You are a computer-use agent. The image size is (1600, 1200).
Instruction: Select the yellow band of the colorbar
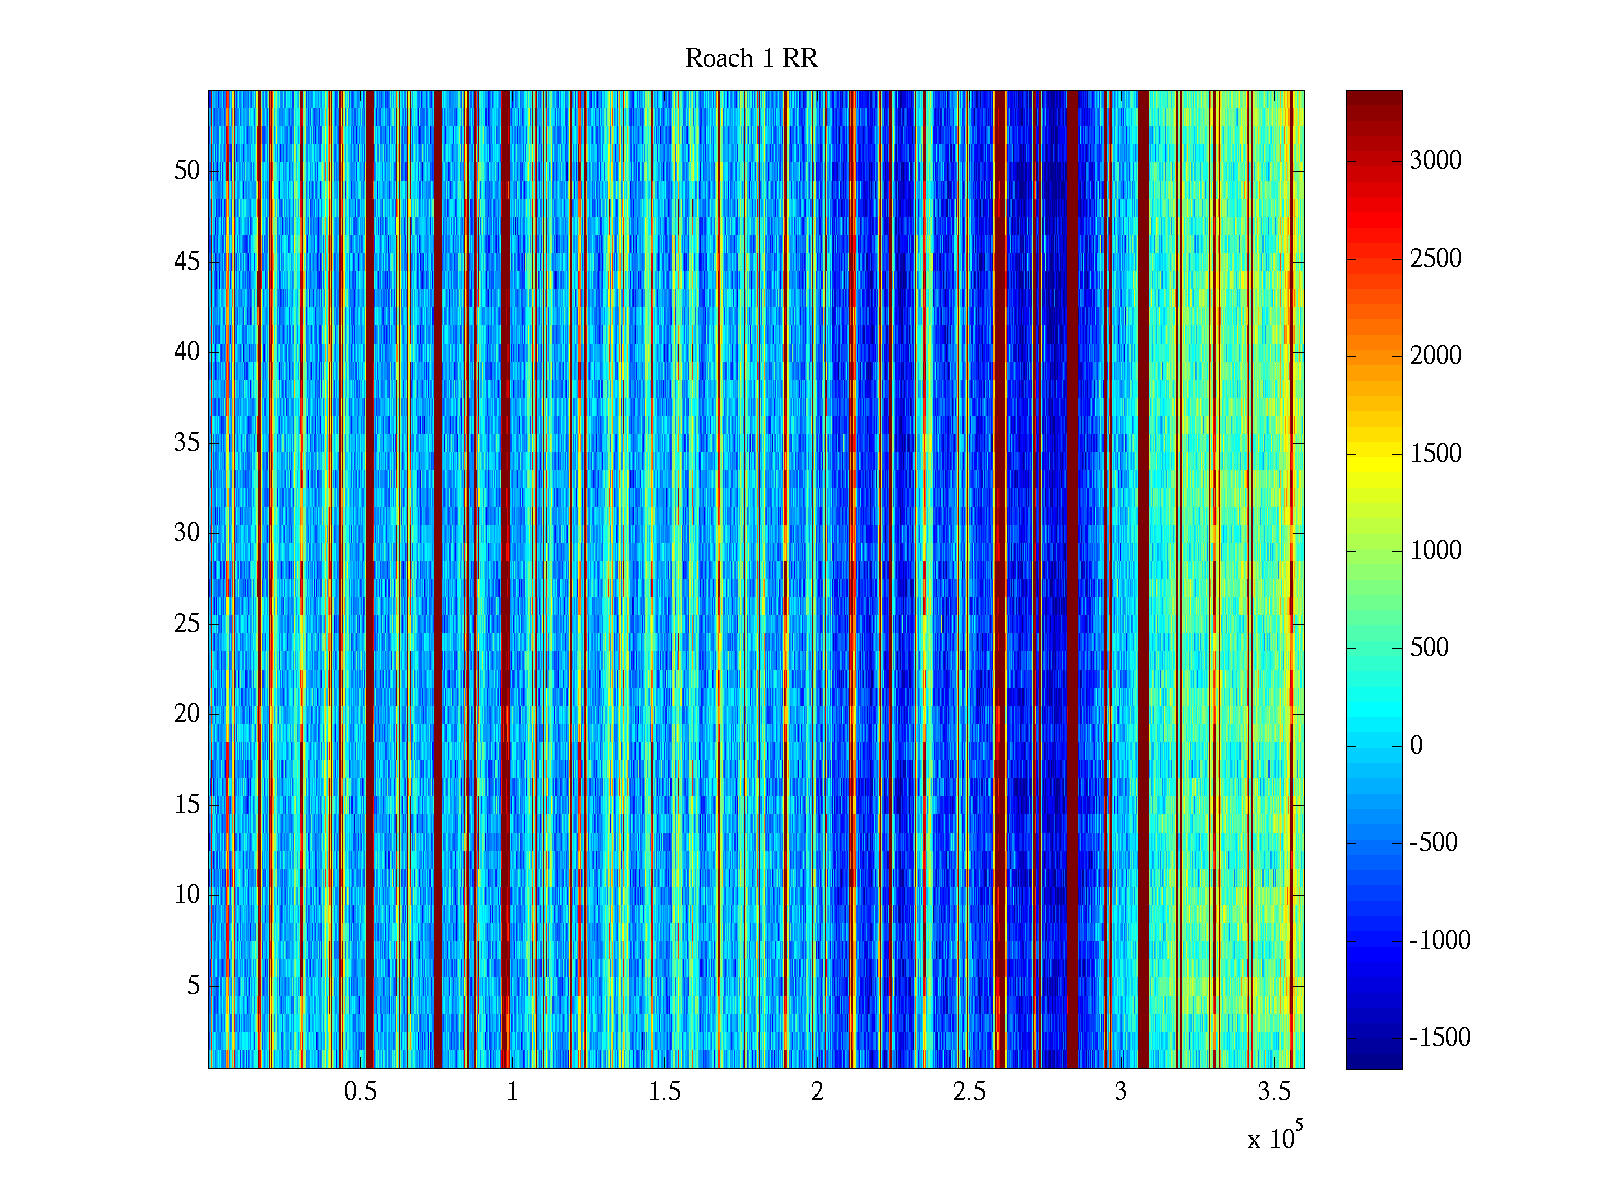[1373, 462]
